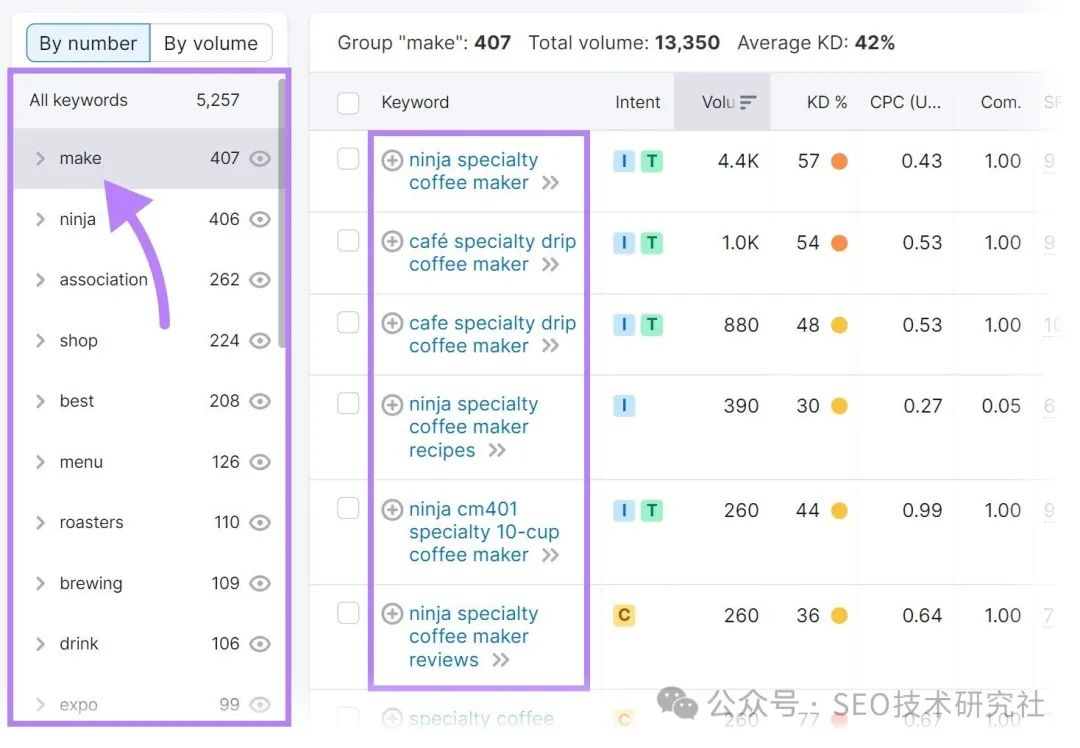Click double-arrow icon after ninja specialty coffee maker recipes
The height and width of the screenshot is (748, 1080).
coord(497,451)
